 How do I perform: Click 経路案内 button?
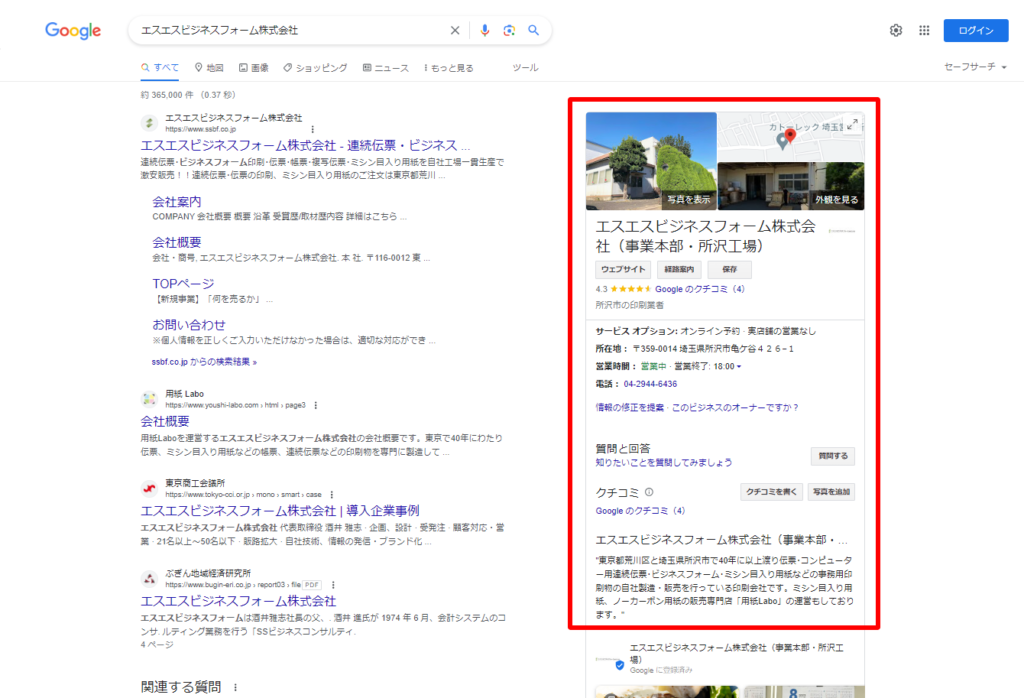[x=679, y=269]
